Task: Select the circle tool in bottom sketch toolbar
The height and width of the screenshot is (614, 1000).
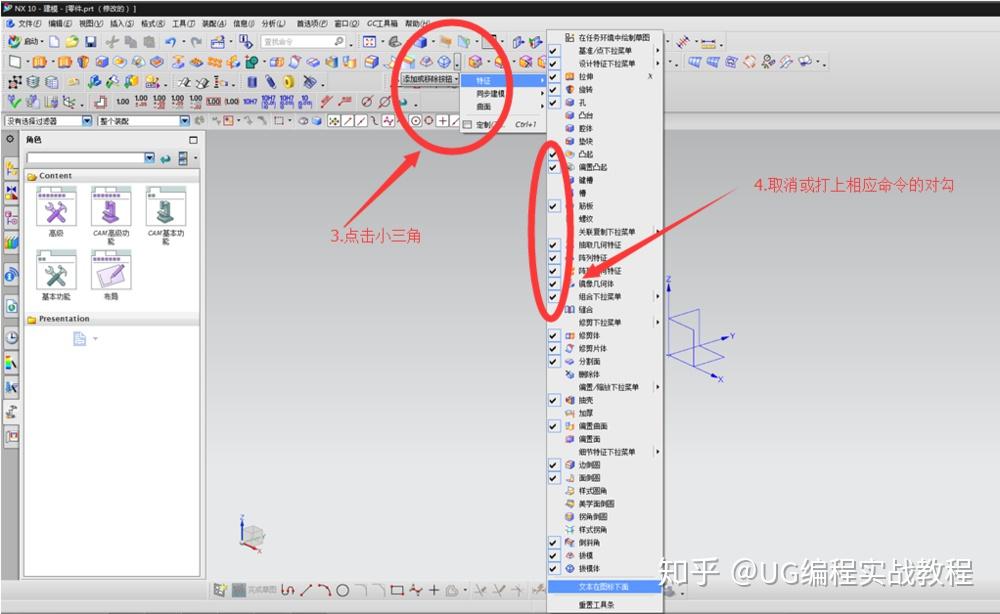Action: point(341,591)
